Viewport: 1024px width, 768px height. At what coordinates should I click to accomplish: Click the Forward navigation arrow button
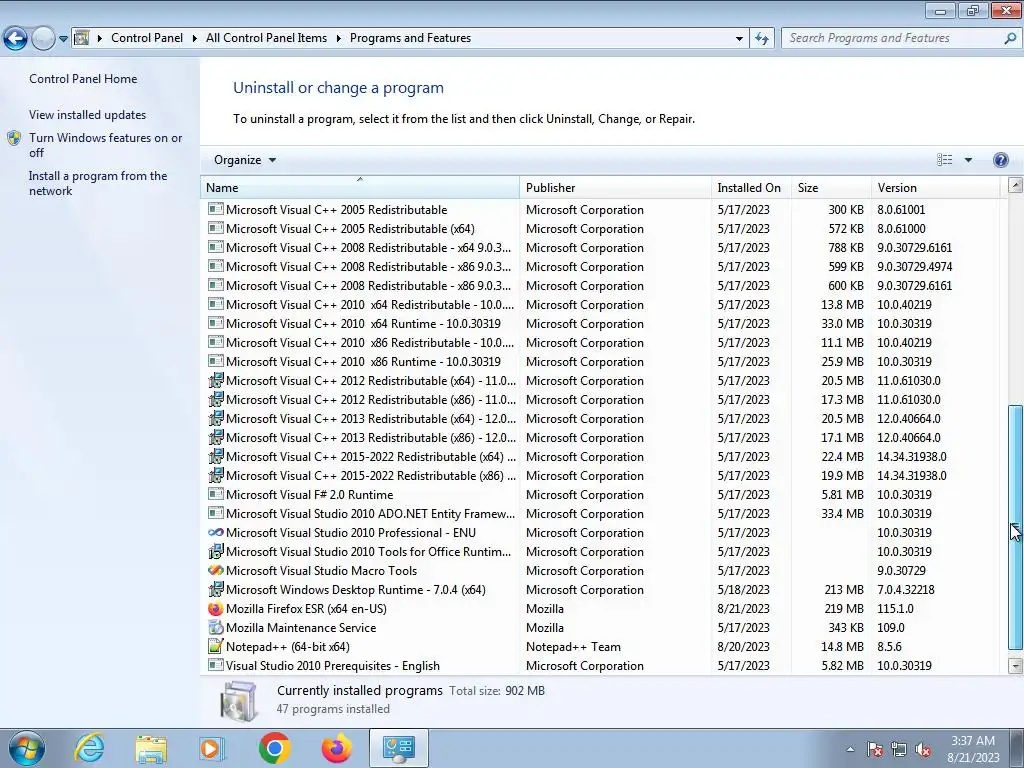click(x=43, y=39)
